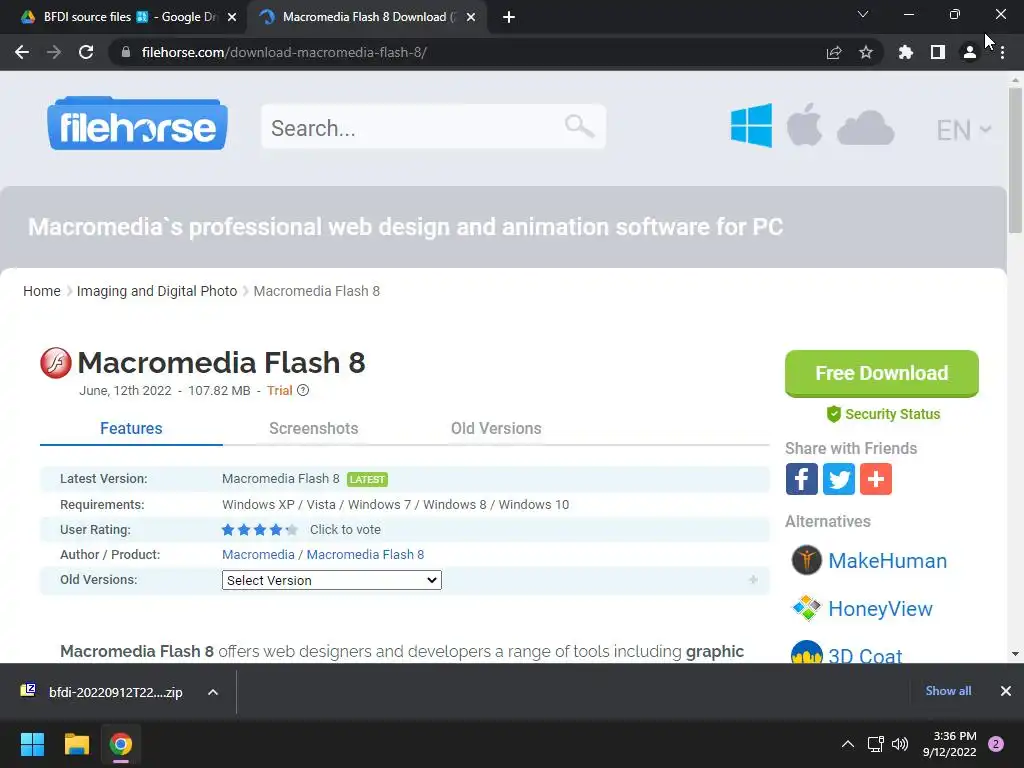The width and height of the screenshot is (1024, 768).
Task: Click Home breadcrumb link
Action: point(42,291)
